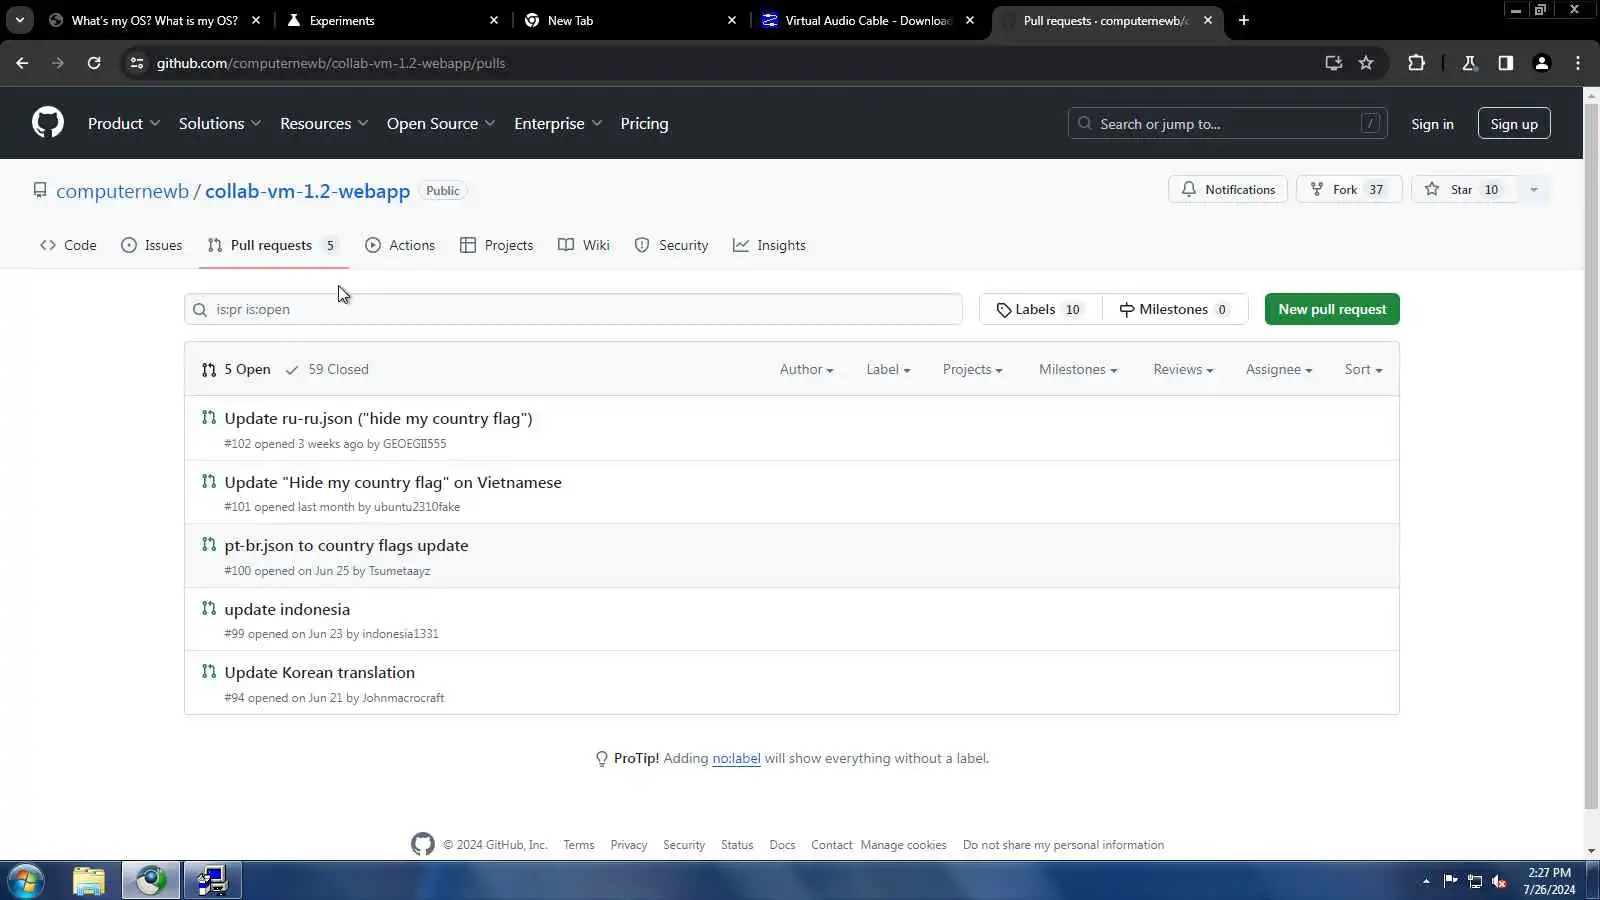Click pull request icon for #102
The width and height of the screenshot is (1600, 900).
click(x=208, y=418)
